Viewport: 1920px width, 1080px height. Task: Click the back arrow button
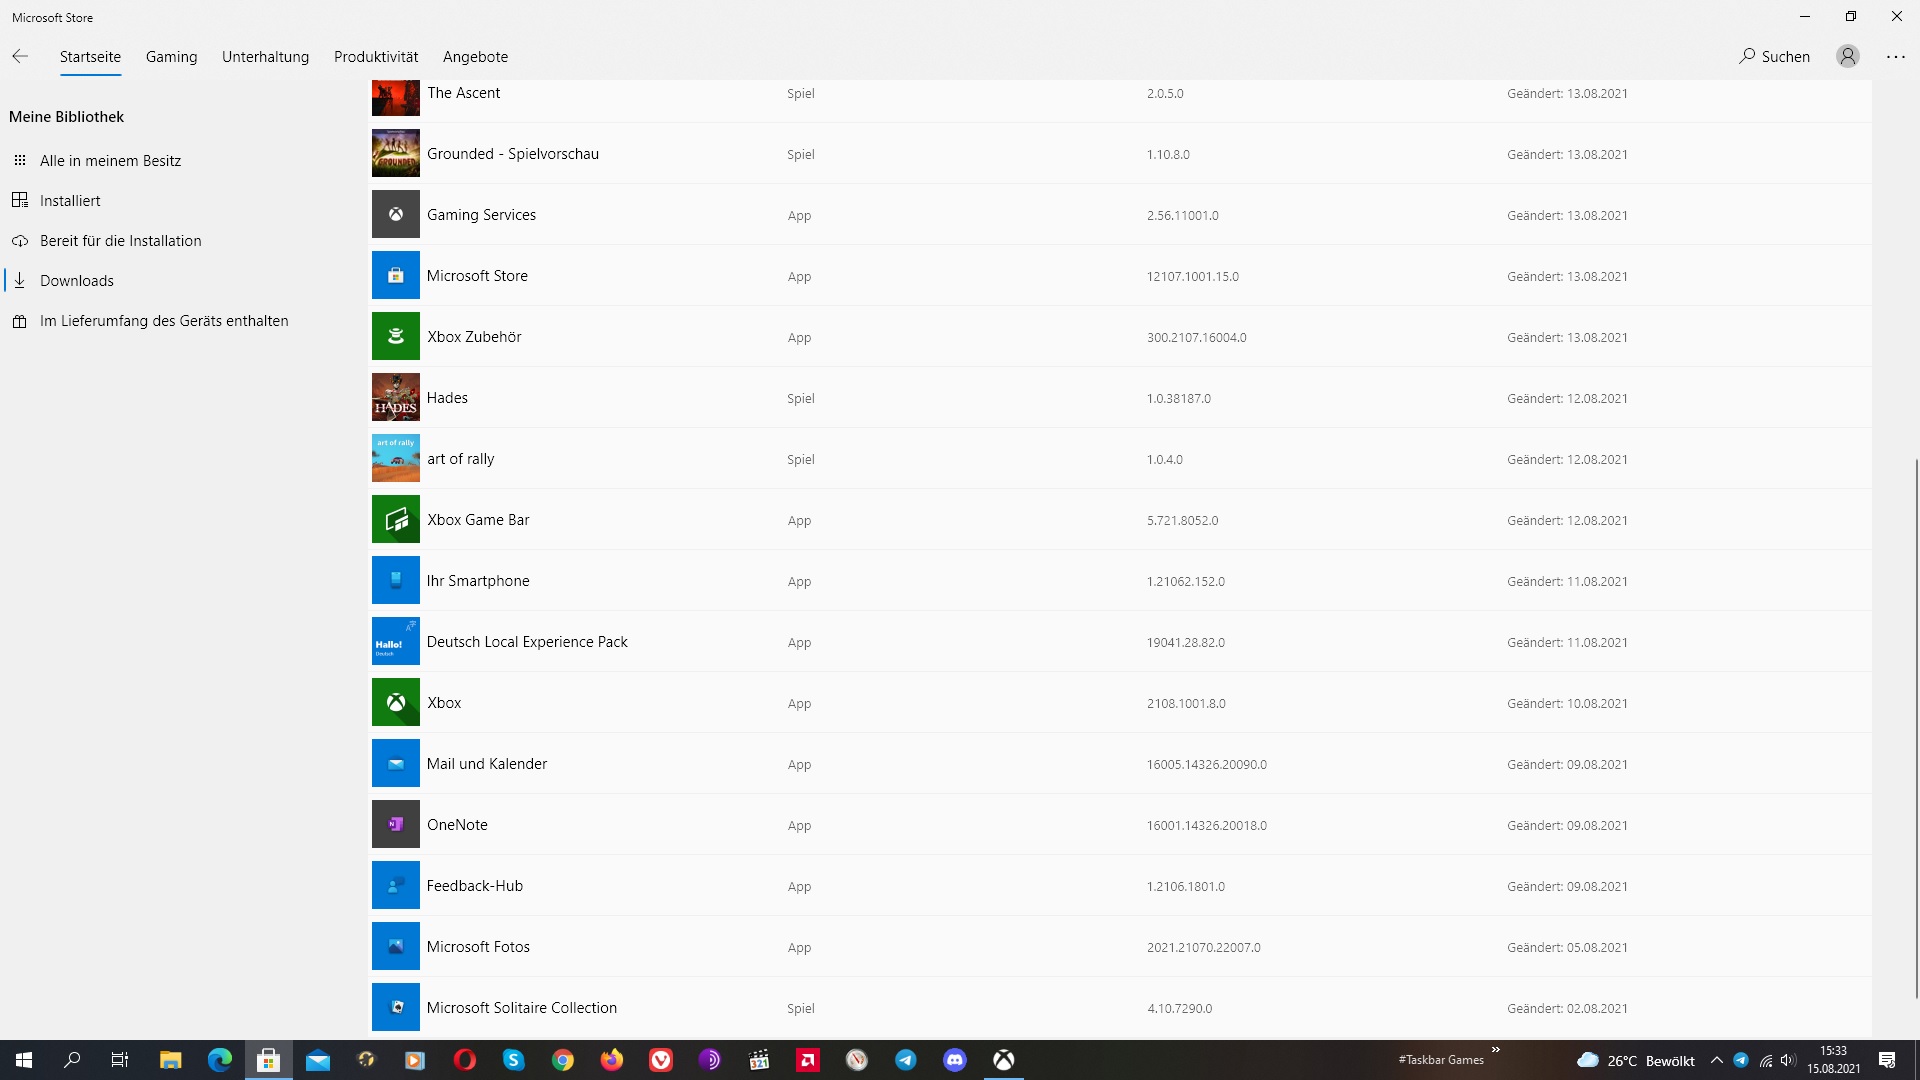click(x=20, y=57)
